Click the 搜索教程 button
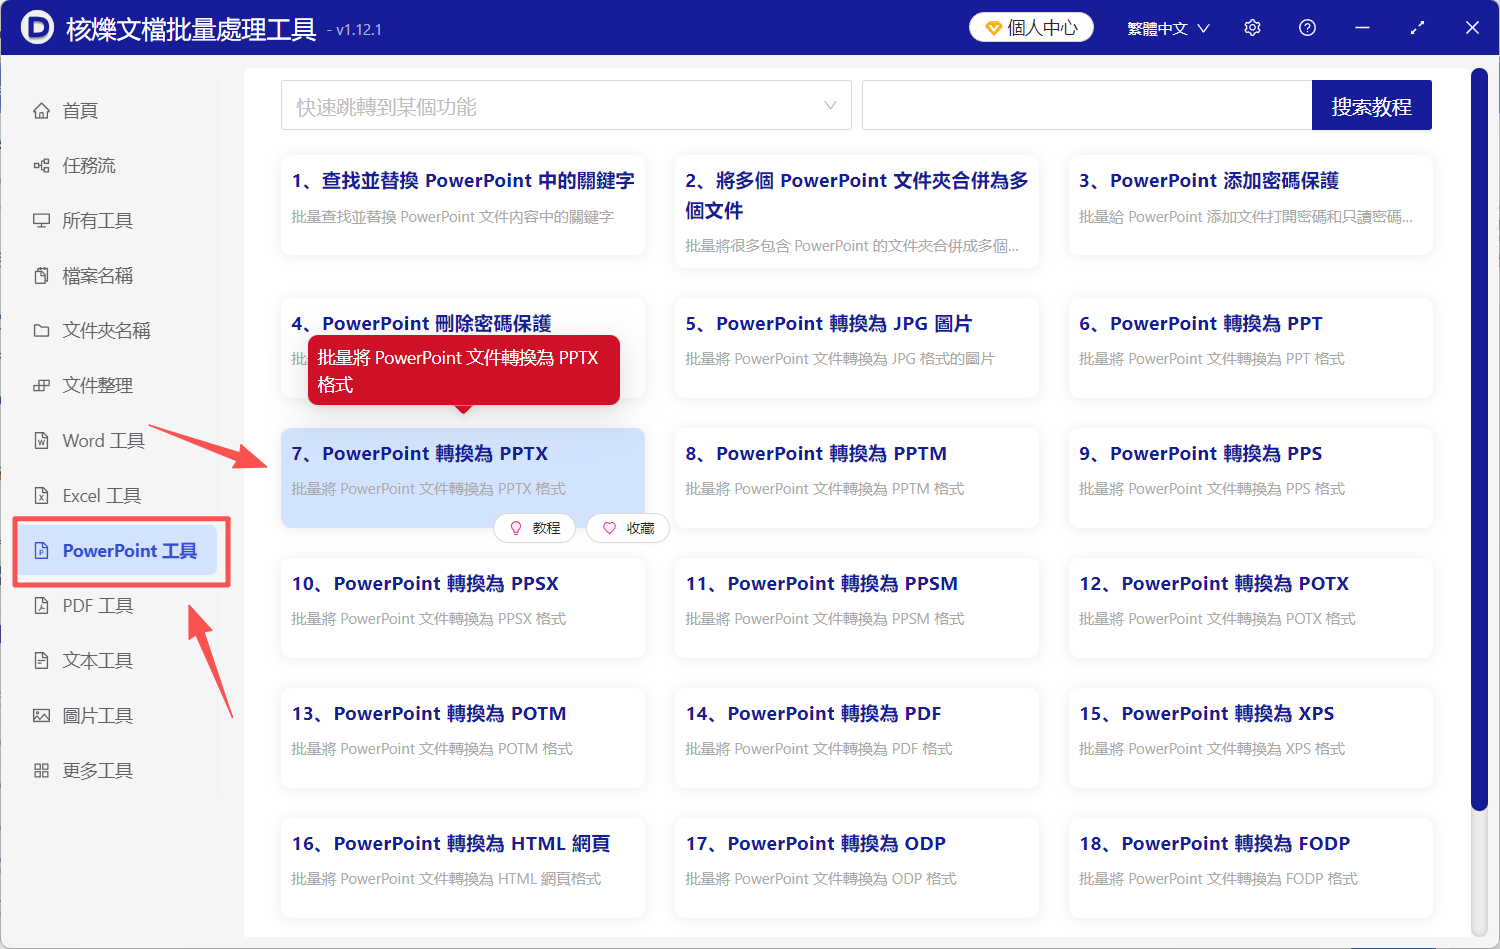The width and height of the screenshot is (1500, 949). click(1371, 104)
